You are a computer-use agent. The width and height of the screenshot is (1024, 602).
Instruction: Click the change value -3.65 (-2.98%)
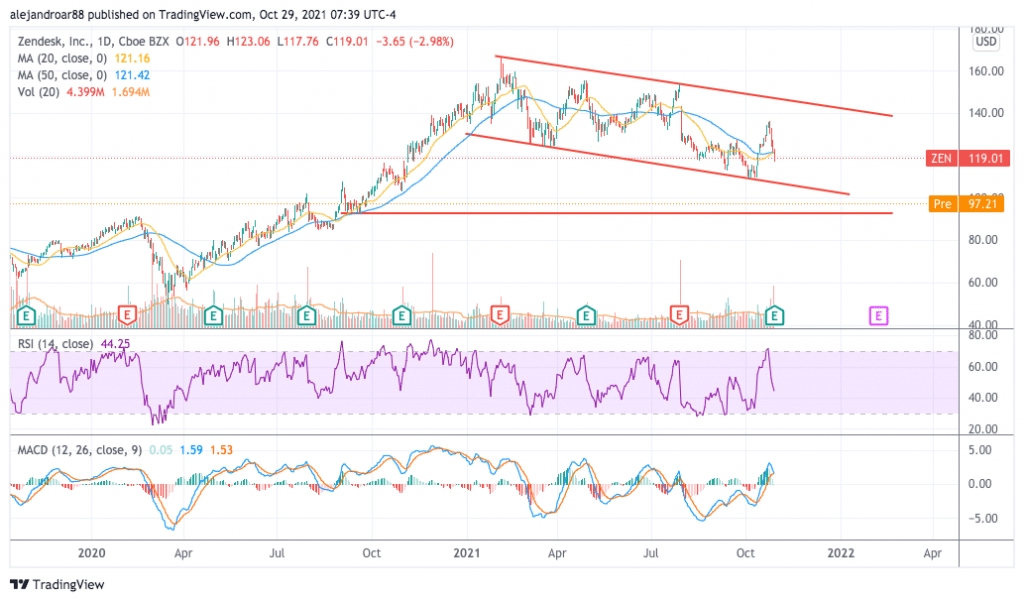click(x=415, y=41)
